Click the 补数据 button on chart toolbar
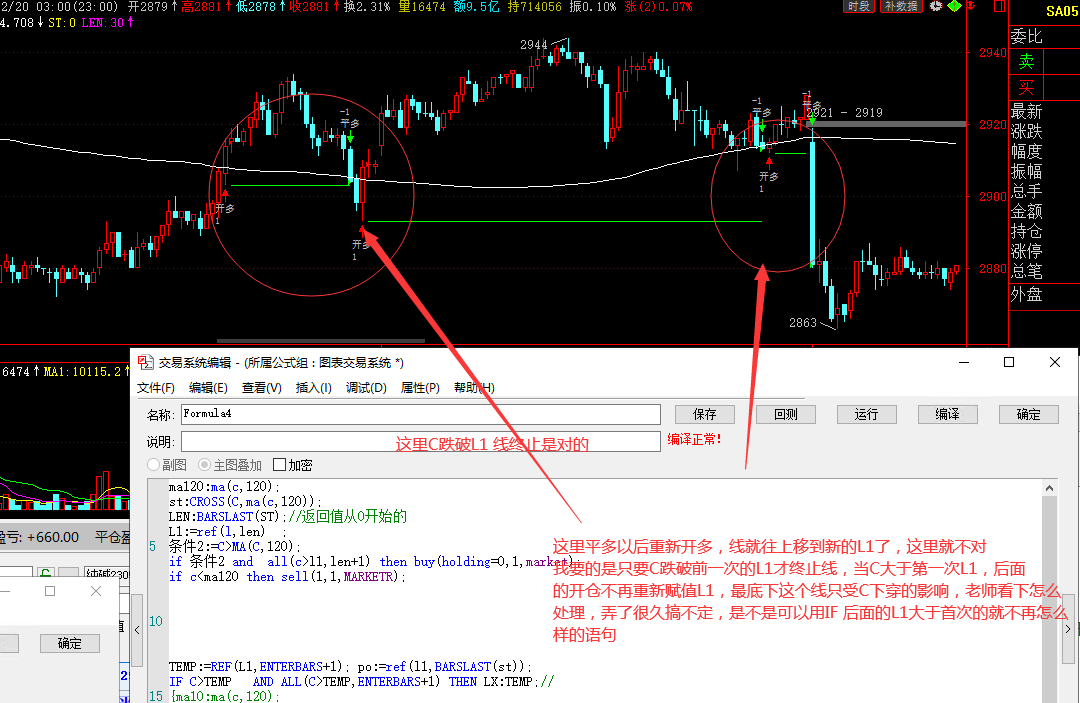Viewport: 1080px width, 703px height. tap(901, 6)
